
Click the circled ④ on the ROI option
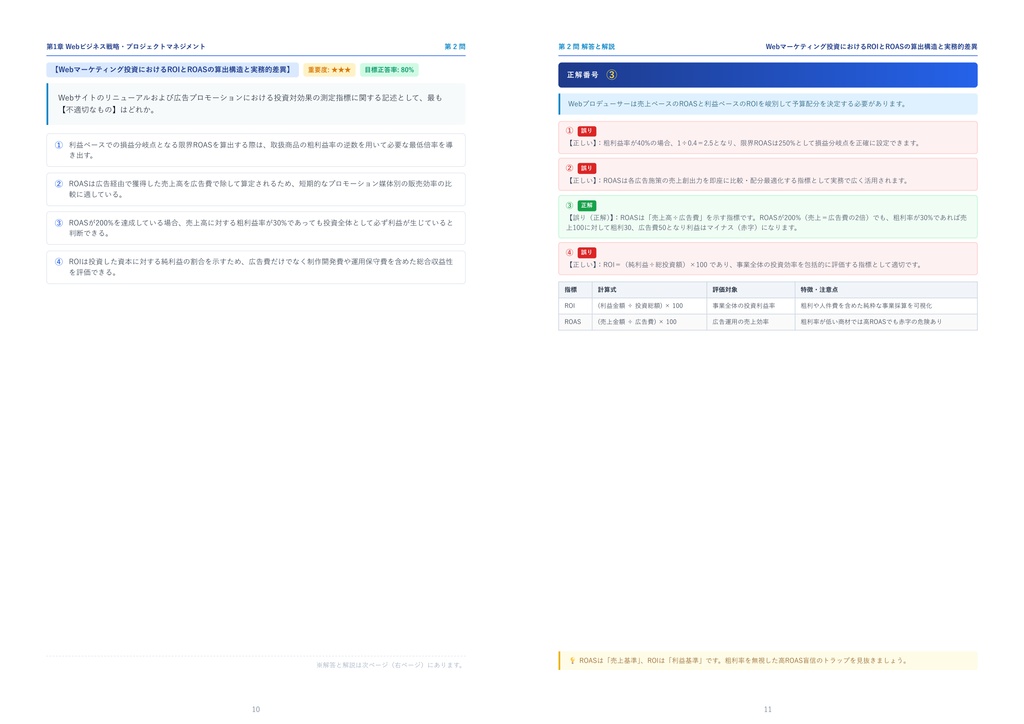[x=59, y=262]
